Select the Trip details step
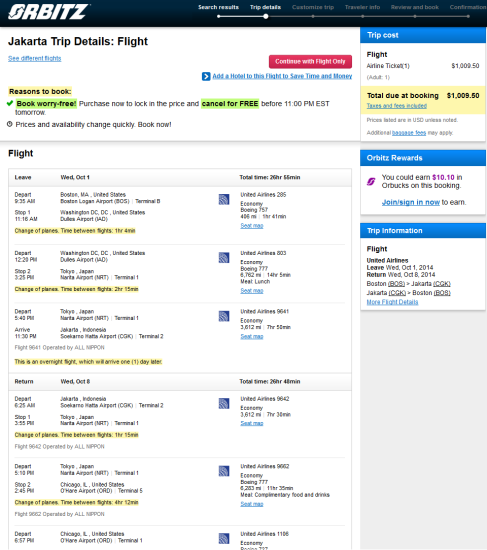 tap(265, 7)
